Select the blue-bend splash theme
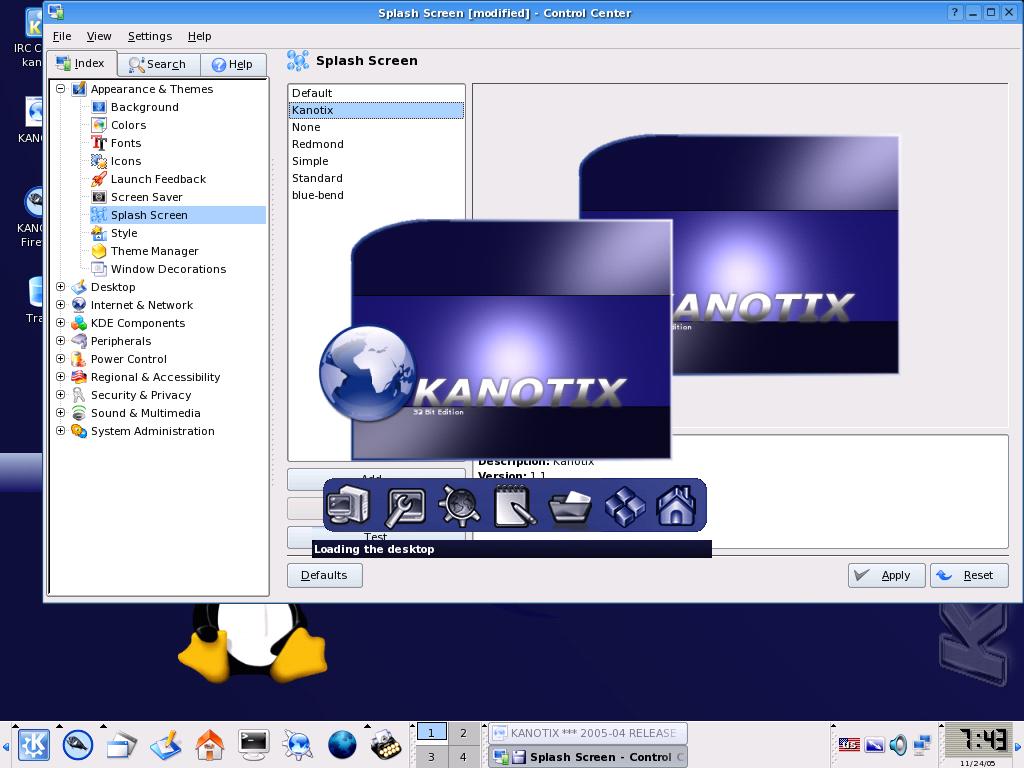Screen dimensions: 1024x768 pyautogui.click(x=376, y=195)
